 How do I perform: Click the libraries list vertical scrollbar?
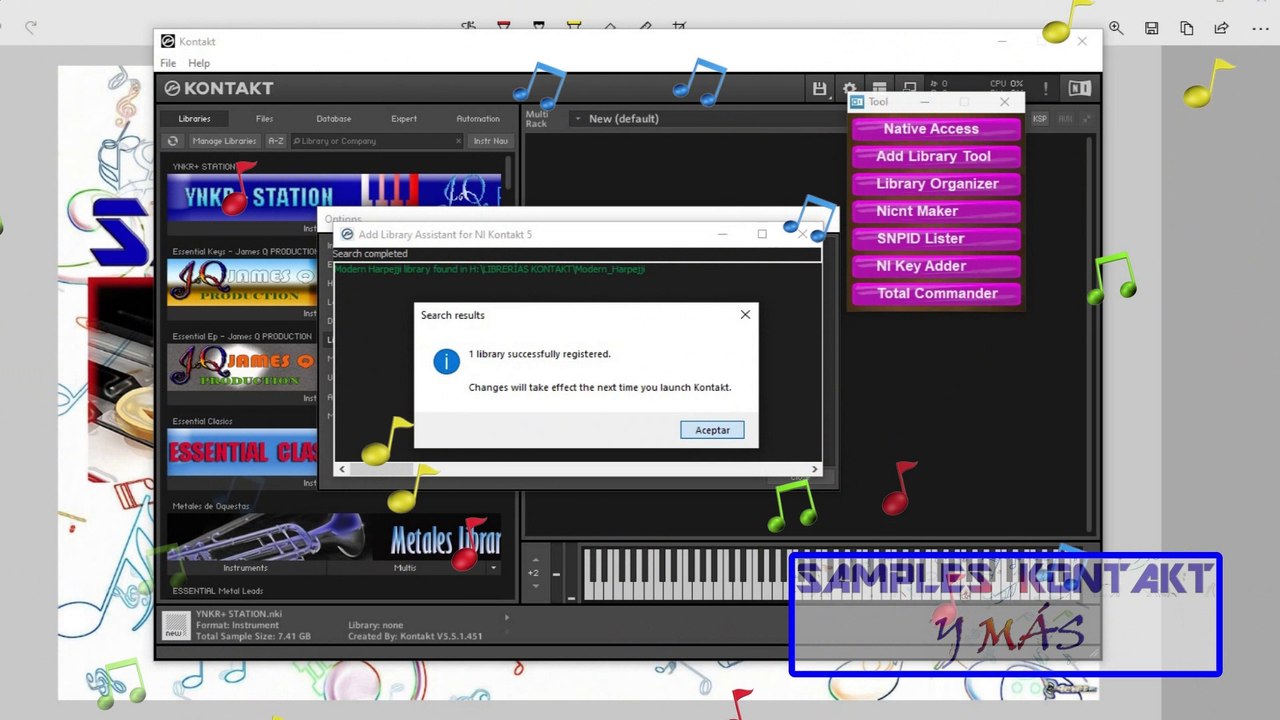[x=509, y=171]
